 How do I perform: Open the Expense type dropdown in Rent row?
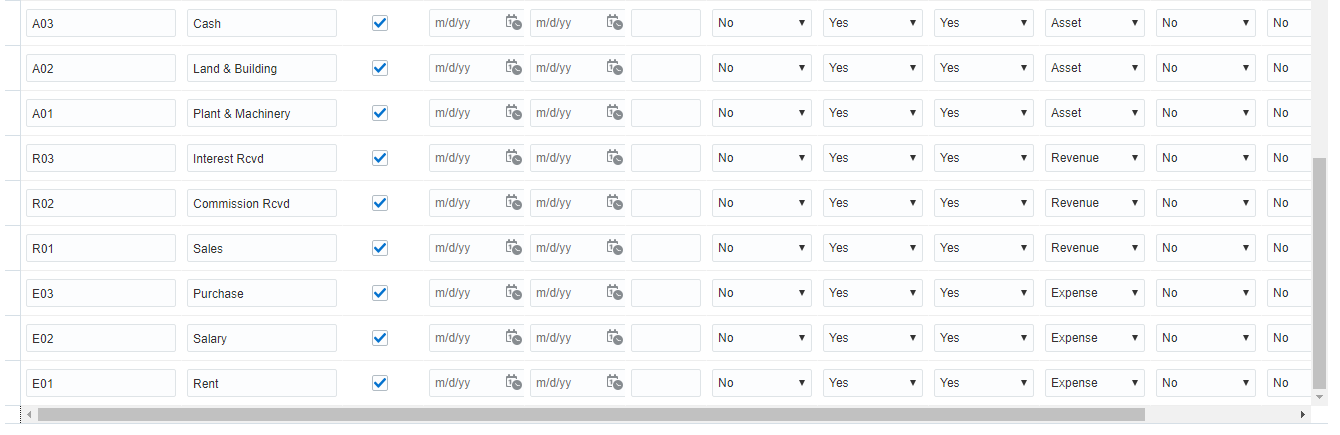1094,383
